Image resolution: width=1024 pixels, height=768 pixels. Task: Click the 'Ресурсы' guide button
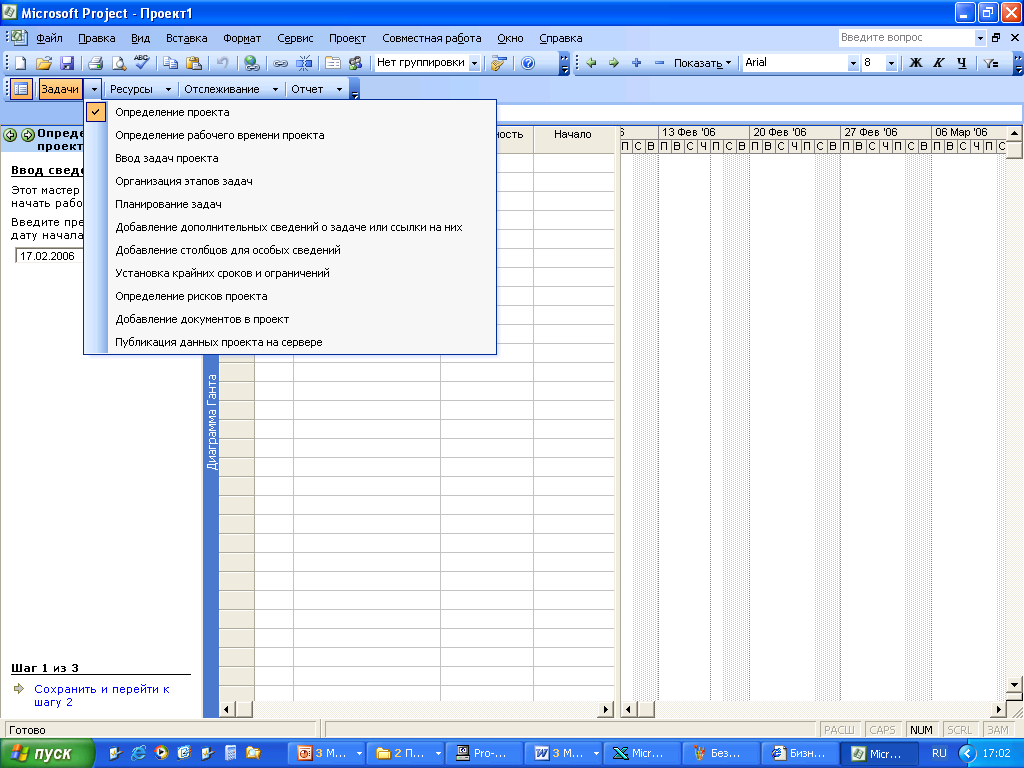tap(131, 89)
